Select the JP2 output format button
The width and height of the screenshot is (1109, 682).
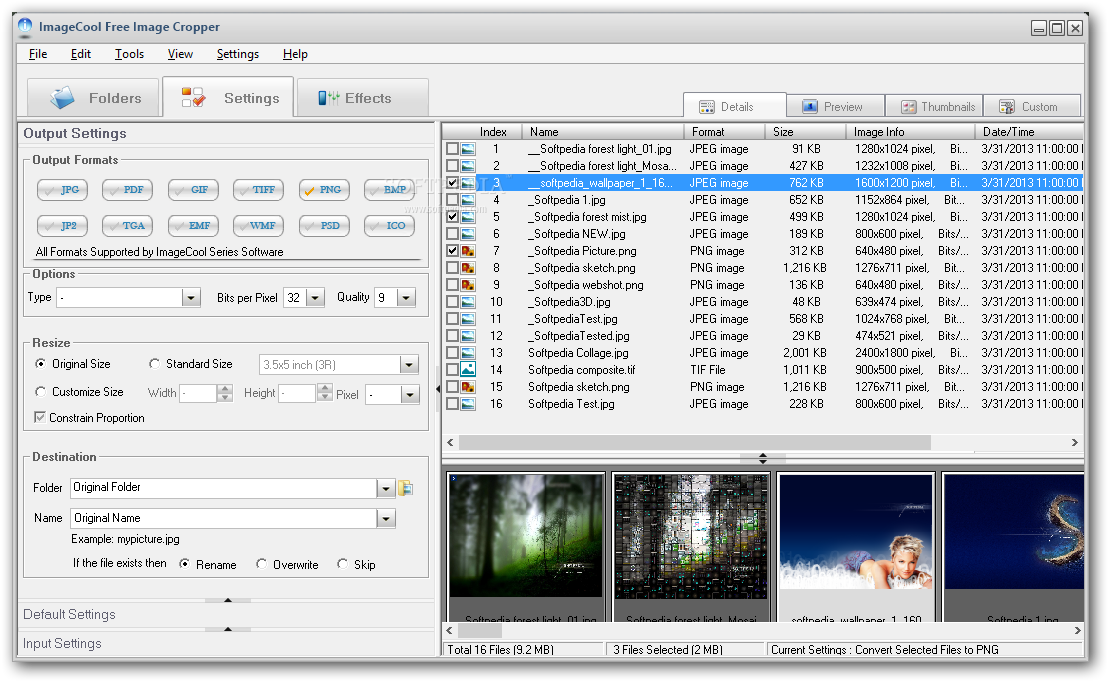(62, 226)
